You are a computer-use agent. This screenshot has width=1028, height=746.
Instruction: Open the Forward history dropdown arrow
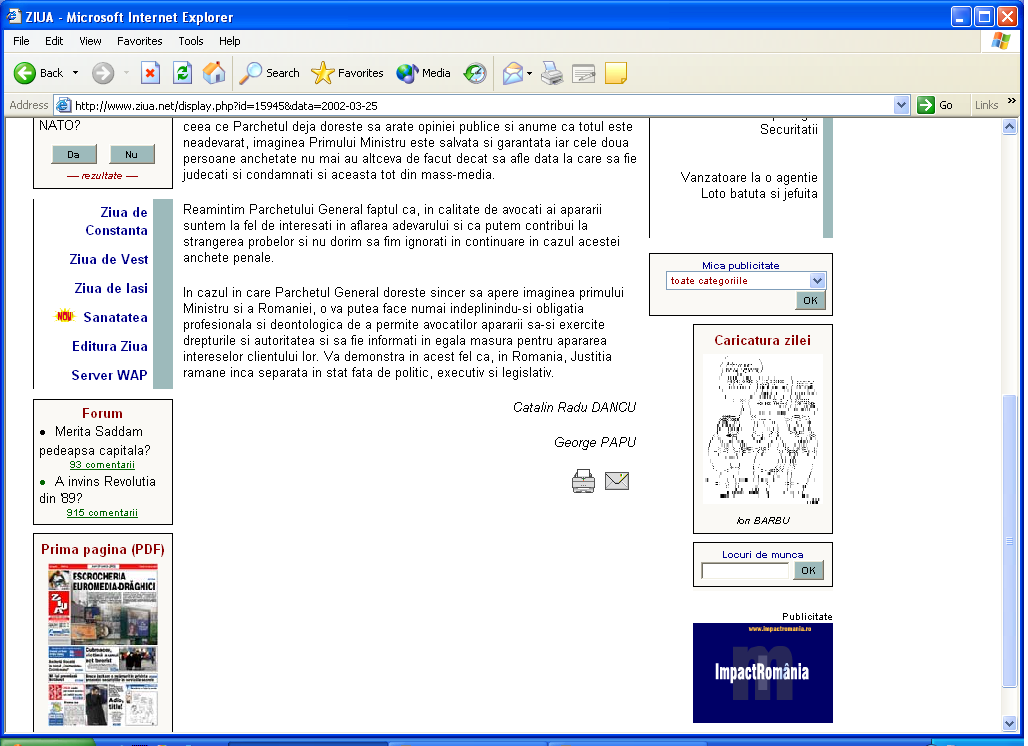coord(126,73)
